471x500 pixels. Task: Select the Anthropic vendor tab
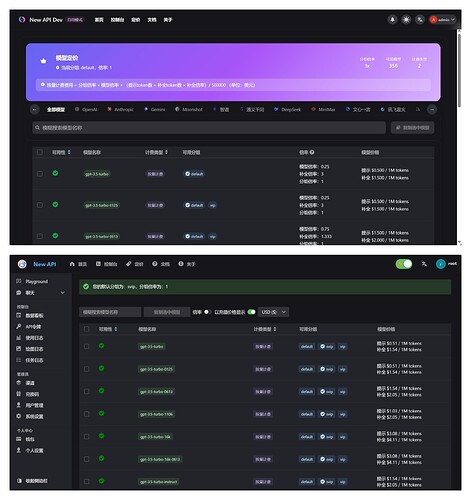(x=120, y=109)
